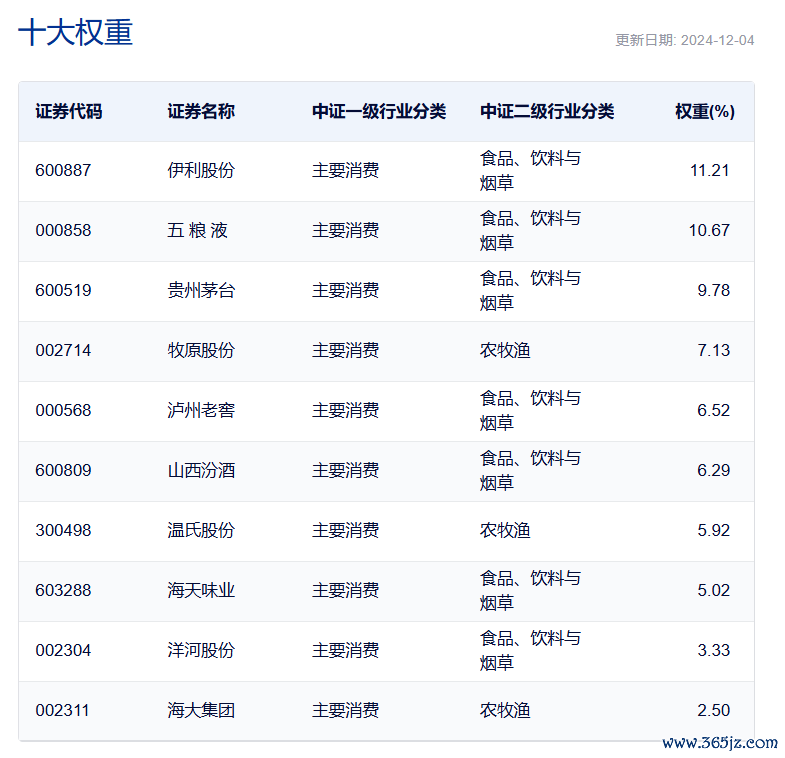Image resolution: width=785 pixels, height=758 pixels.
Task: Click stock name 五粮液
Action: coord(197,230)
